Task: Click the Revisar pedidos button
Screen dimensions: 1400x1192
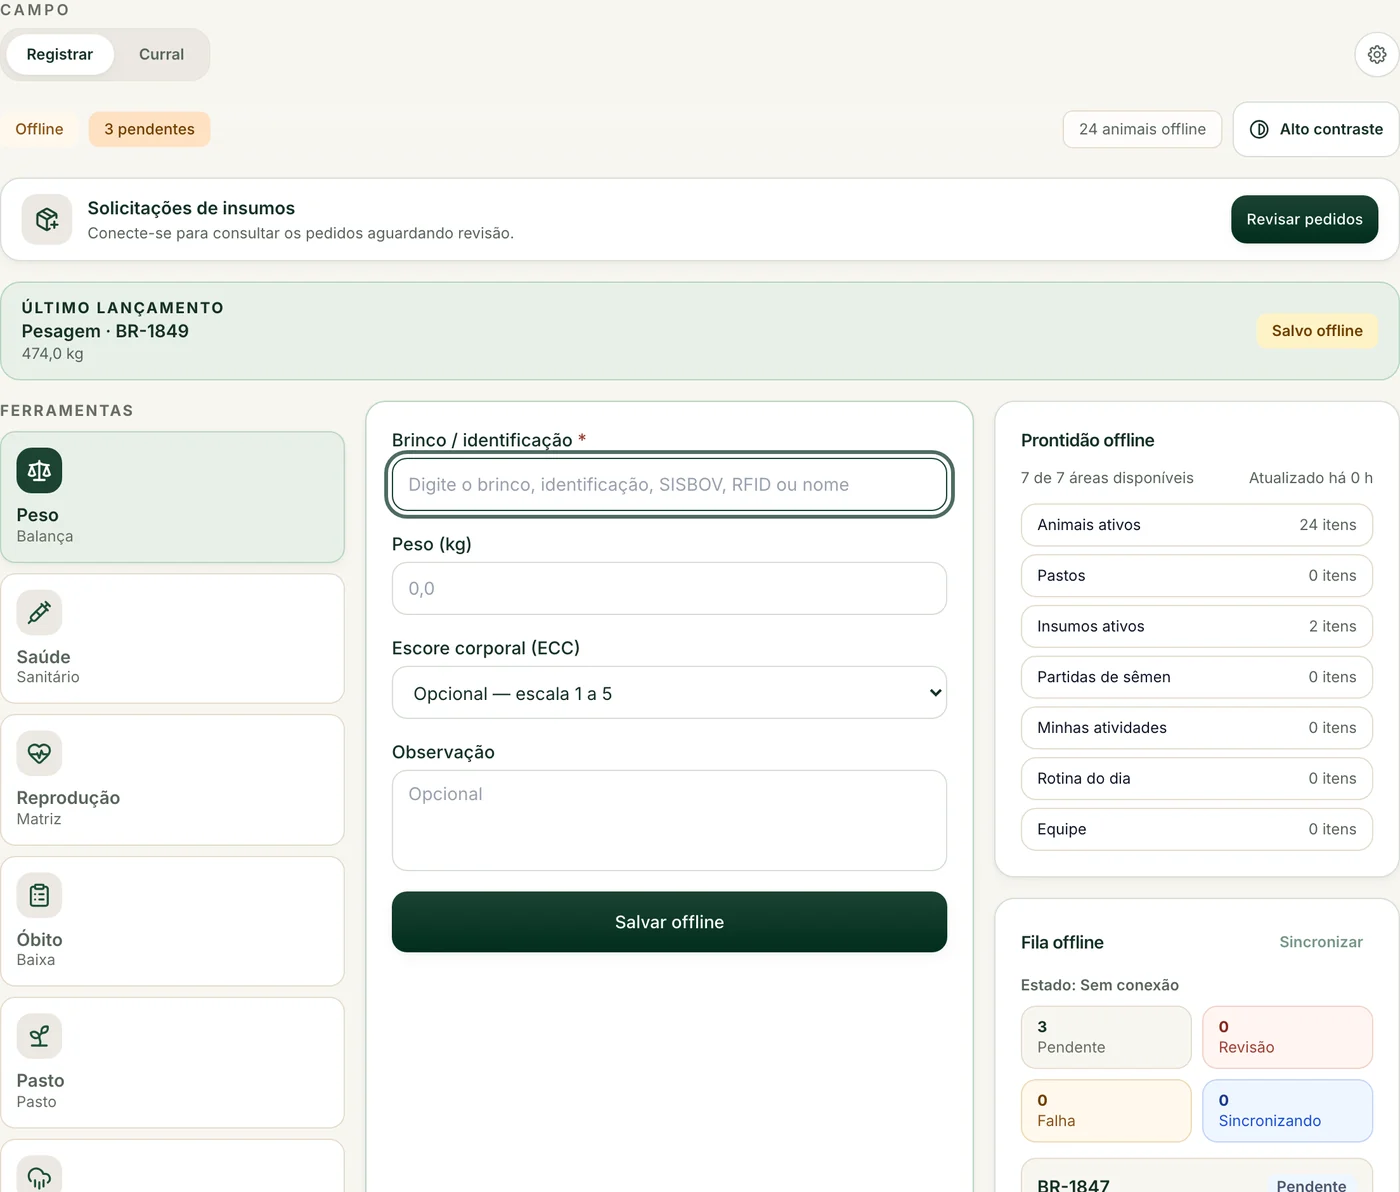Action: (x=1304, y=219)
